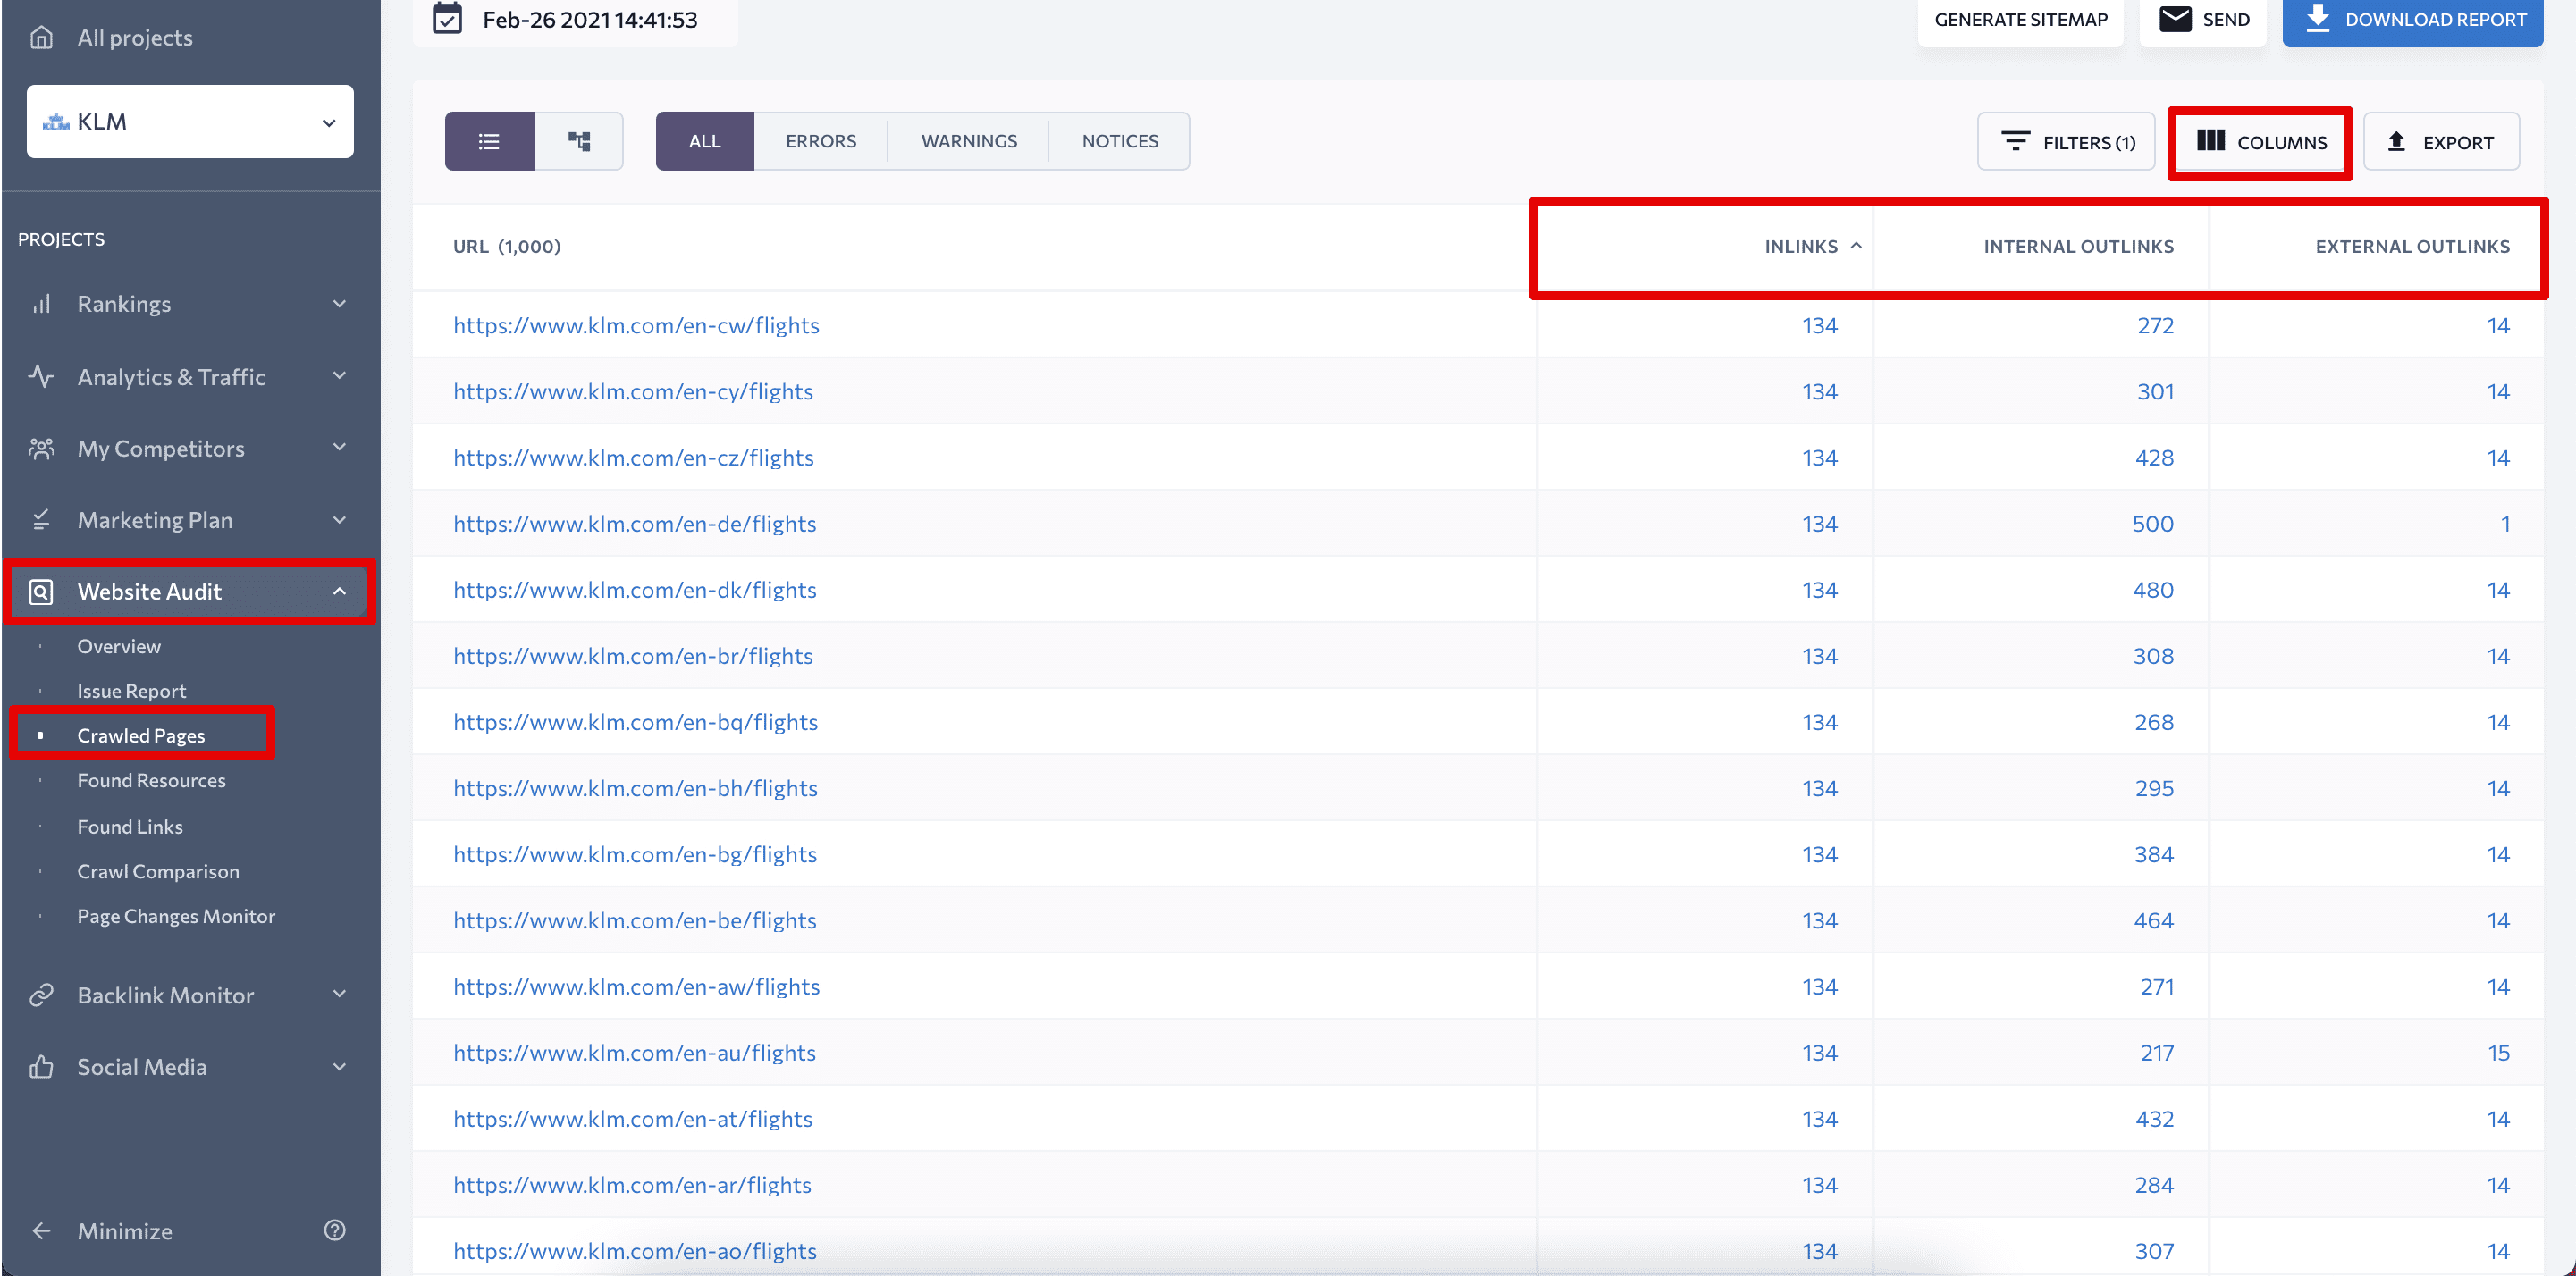Click internal outlinks value 217
2576x1276 pixels.
(x=2157, y=1053)
